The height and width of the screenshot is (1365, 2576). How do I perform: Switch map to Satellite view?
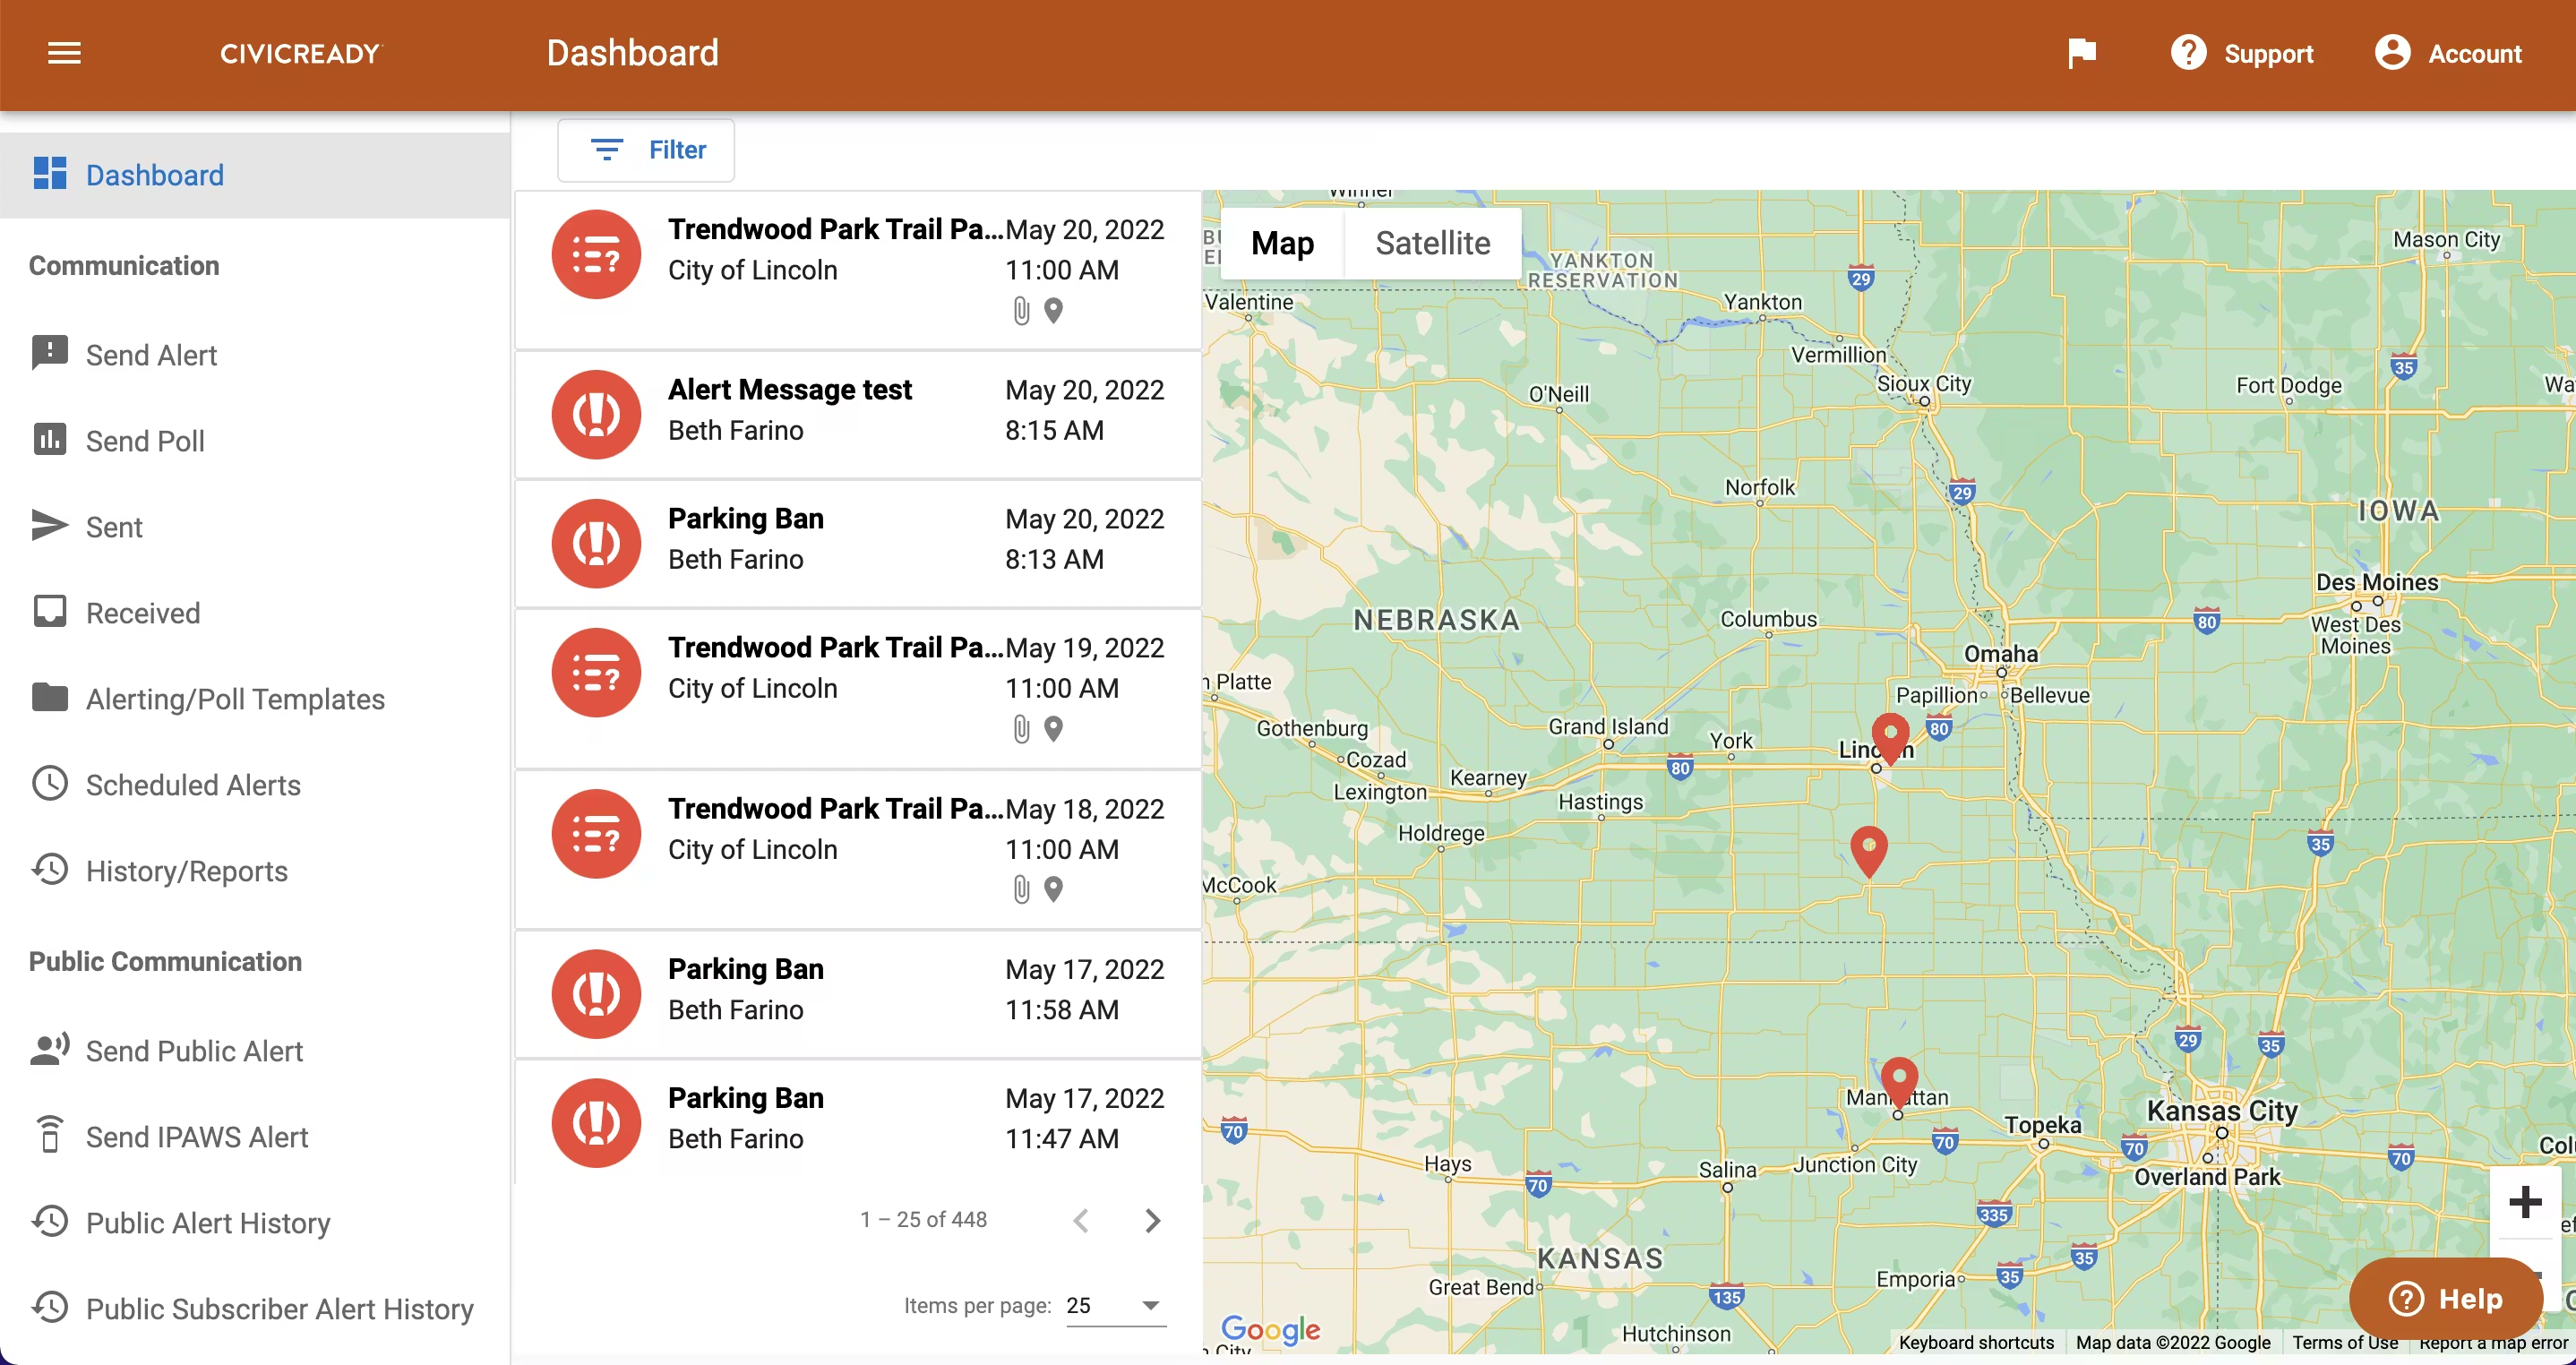coord(1432,243)
